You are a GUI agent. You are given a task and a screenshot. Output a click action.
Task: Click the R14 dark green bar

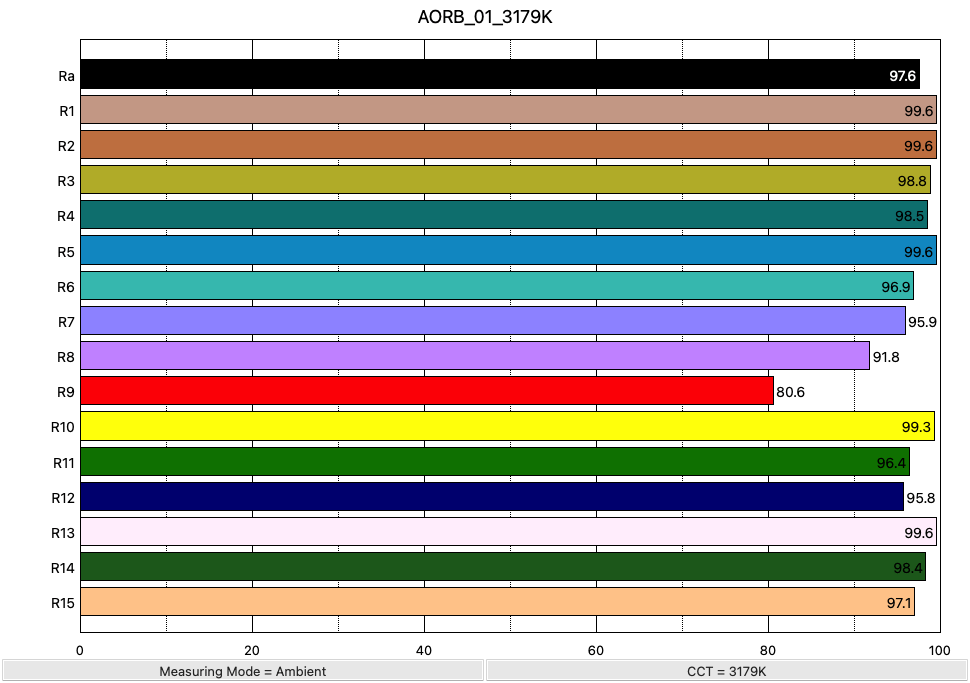click(503, 567)
